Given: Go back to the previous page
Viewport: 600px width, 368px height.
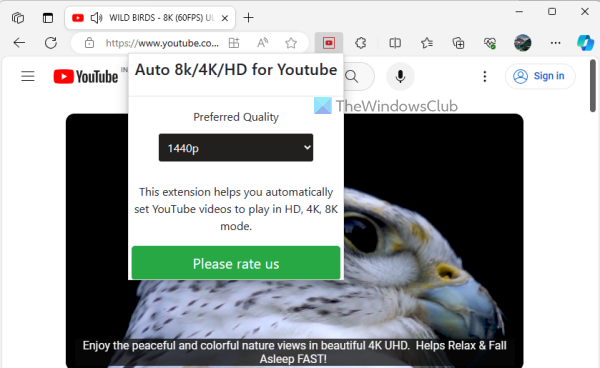Looking at the screenshot, I should click(x=19, y=43).
